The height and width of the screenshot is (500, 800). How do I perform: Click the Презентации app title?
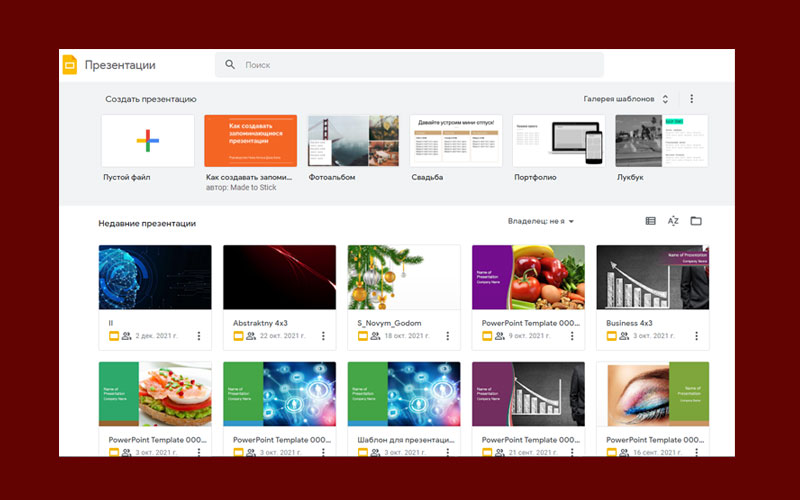120,65
